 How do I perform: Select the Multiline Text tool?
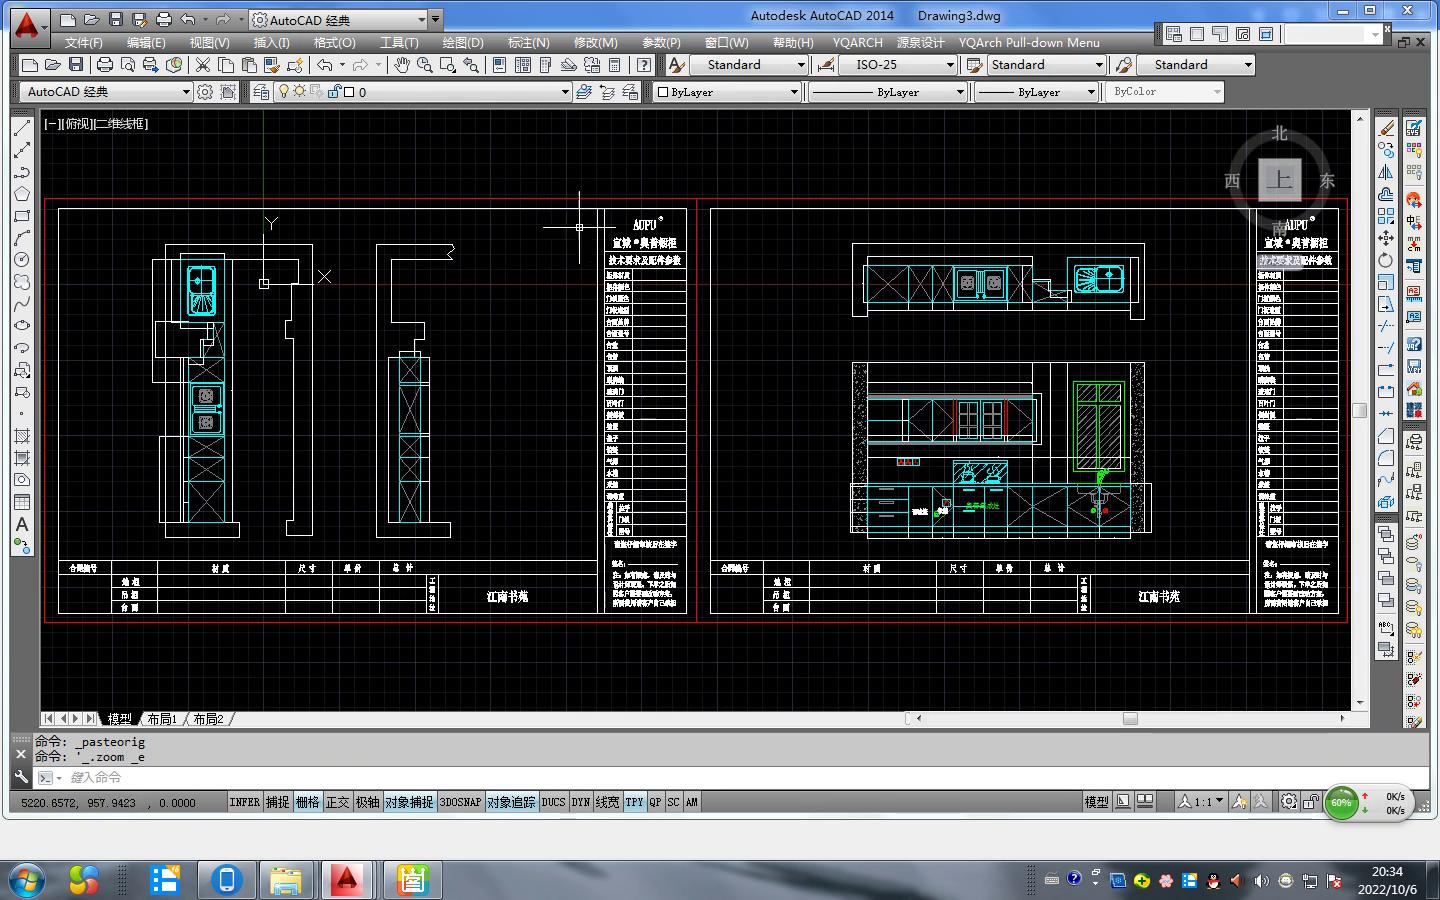(22, 524)
